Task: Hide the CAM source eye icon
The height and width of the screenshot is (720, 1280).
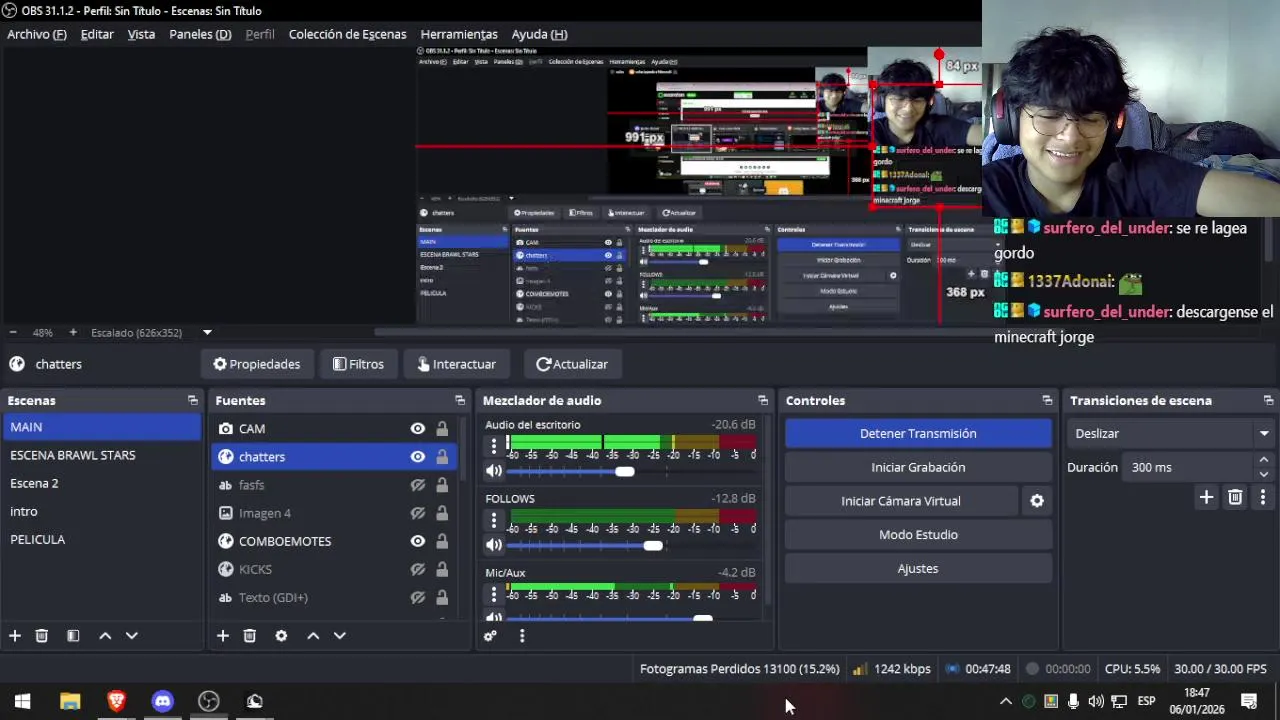Action: [x=418, y=429]
